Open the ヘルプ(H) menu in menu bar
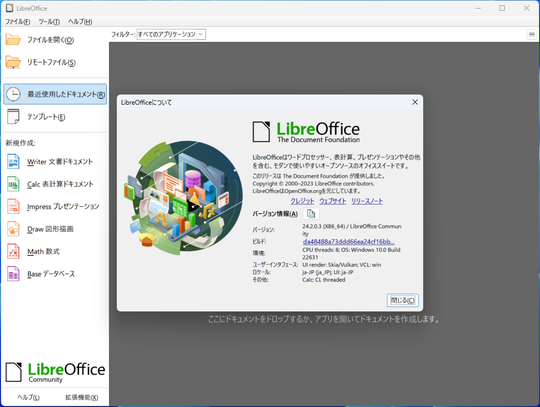This screenshot has height=407, width=540. 80,22
